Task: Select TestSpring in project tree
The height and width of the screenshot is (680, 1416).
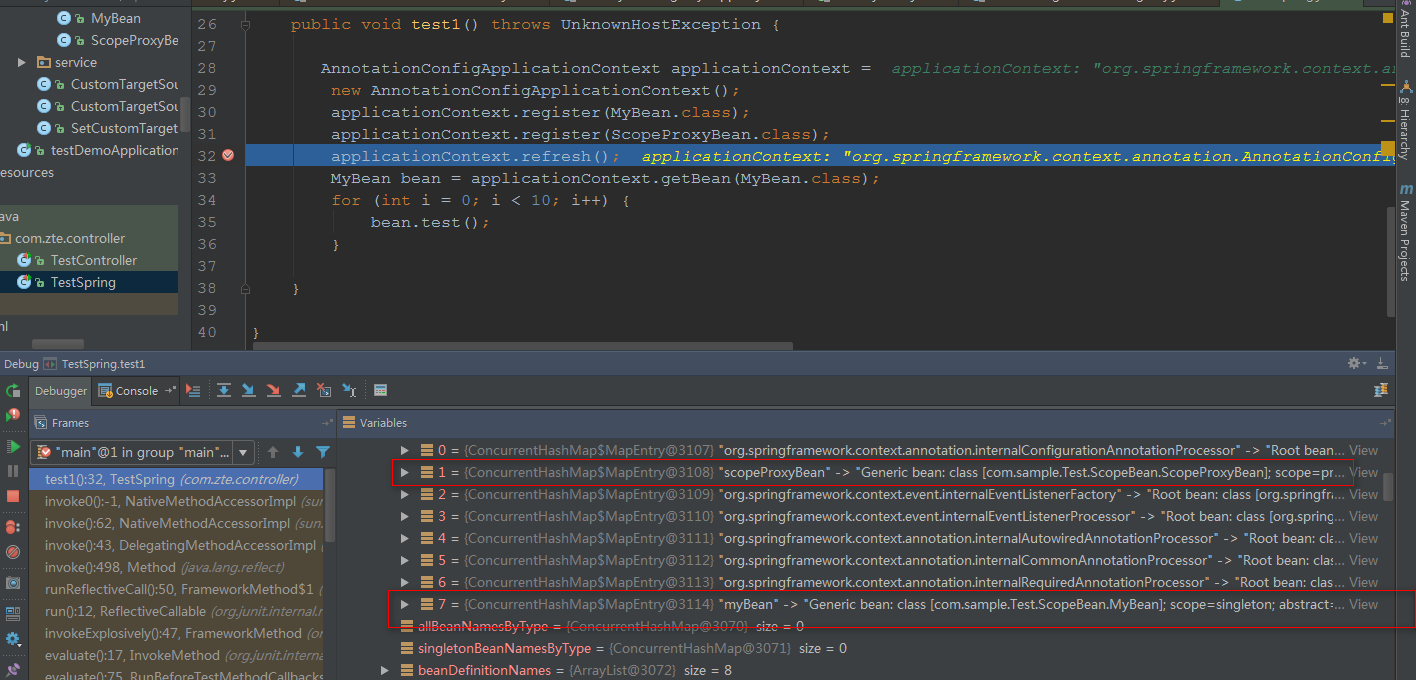Action: pos(83,283)
